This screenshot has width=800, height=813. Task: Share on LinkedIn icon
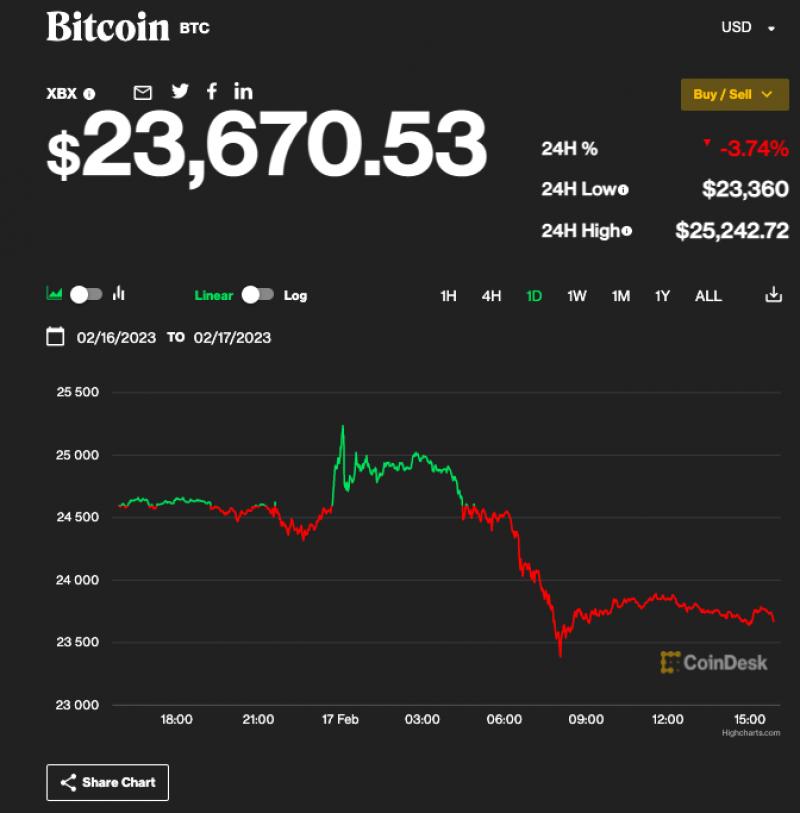point(243,91)
